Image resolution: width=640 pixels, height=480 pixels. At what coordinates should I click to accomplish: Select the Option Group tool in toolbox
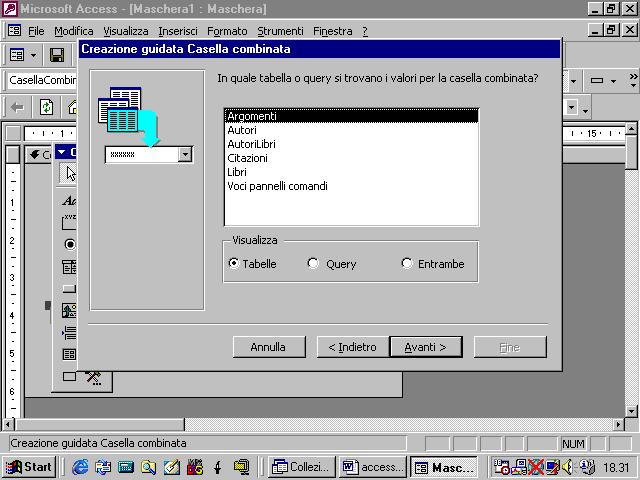(69, 222)
